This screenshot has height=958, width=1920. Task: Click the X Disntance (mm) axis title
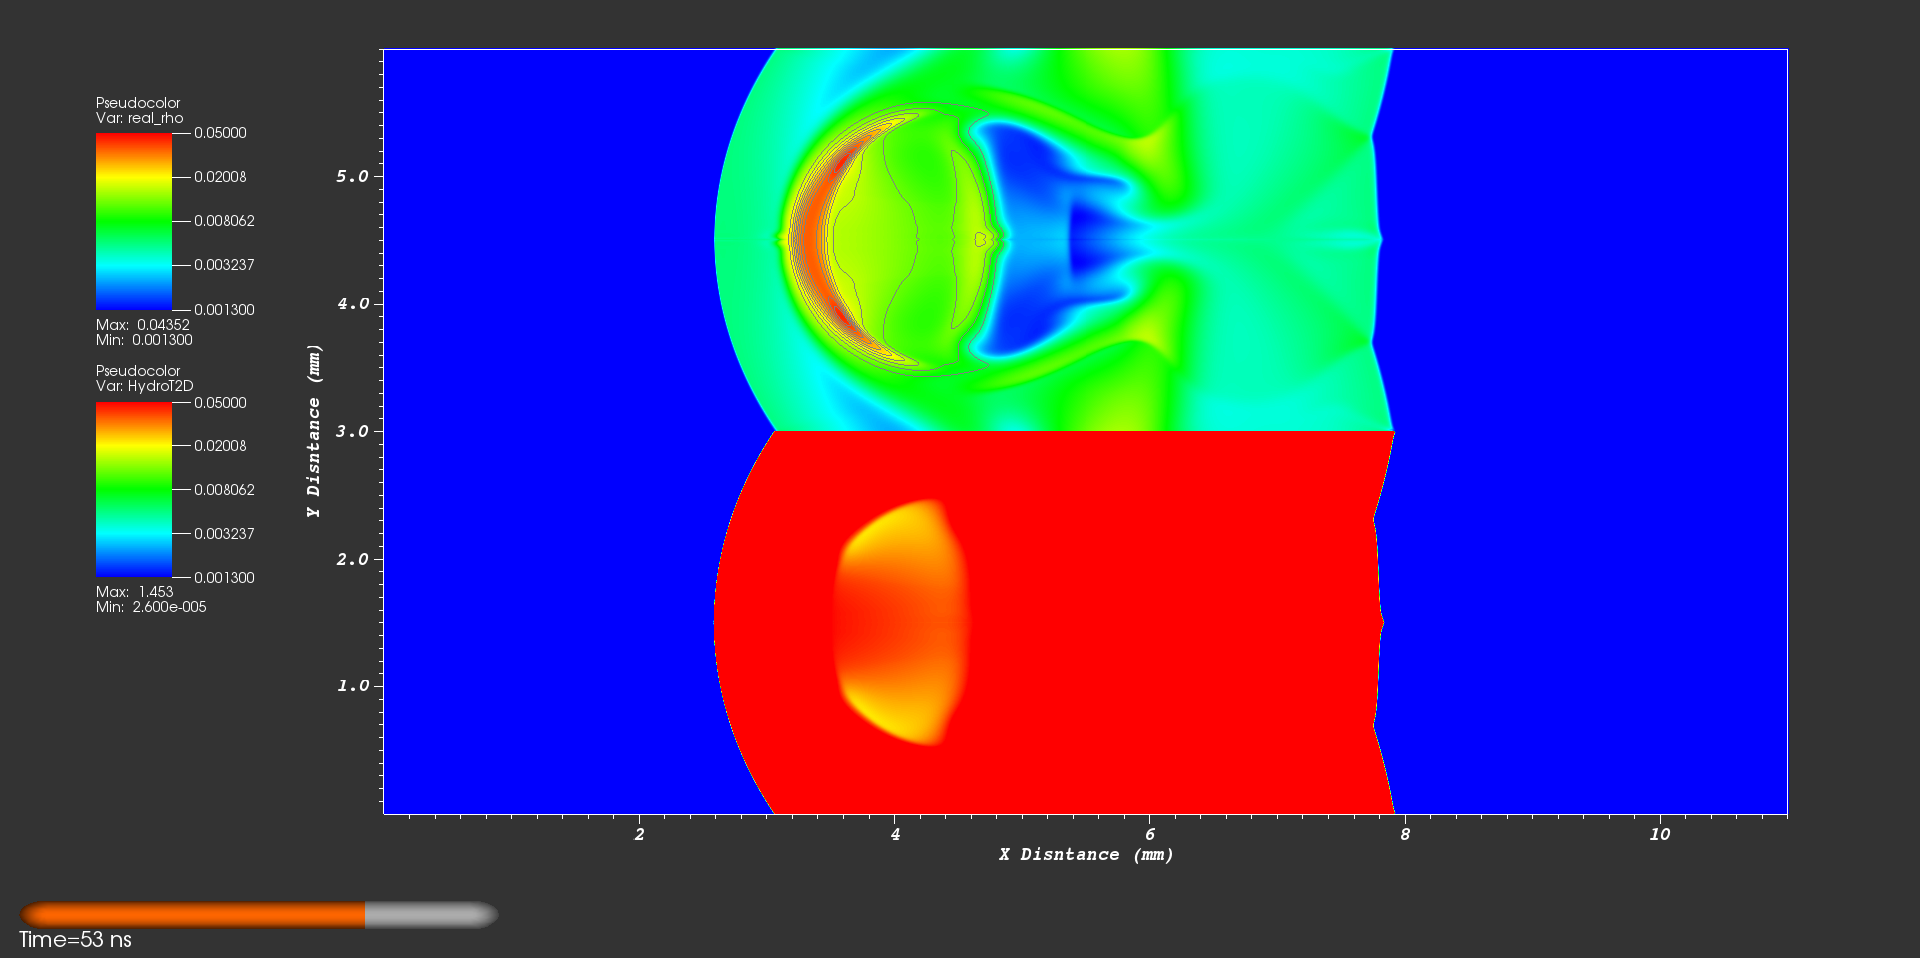coord(1085,854)
